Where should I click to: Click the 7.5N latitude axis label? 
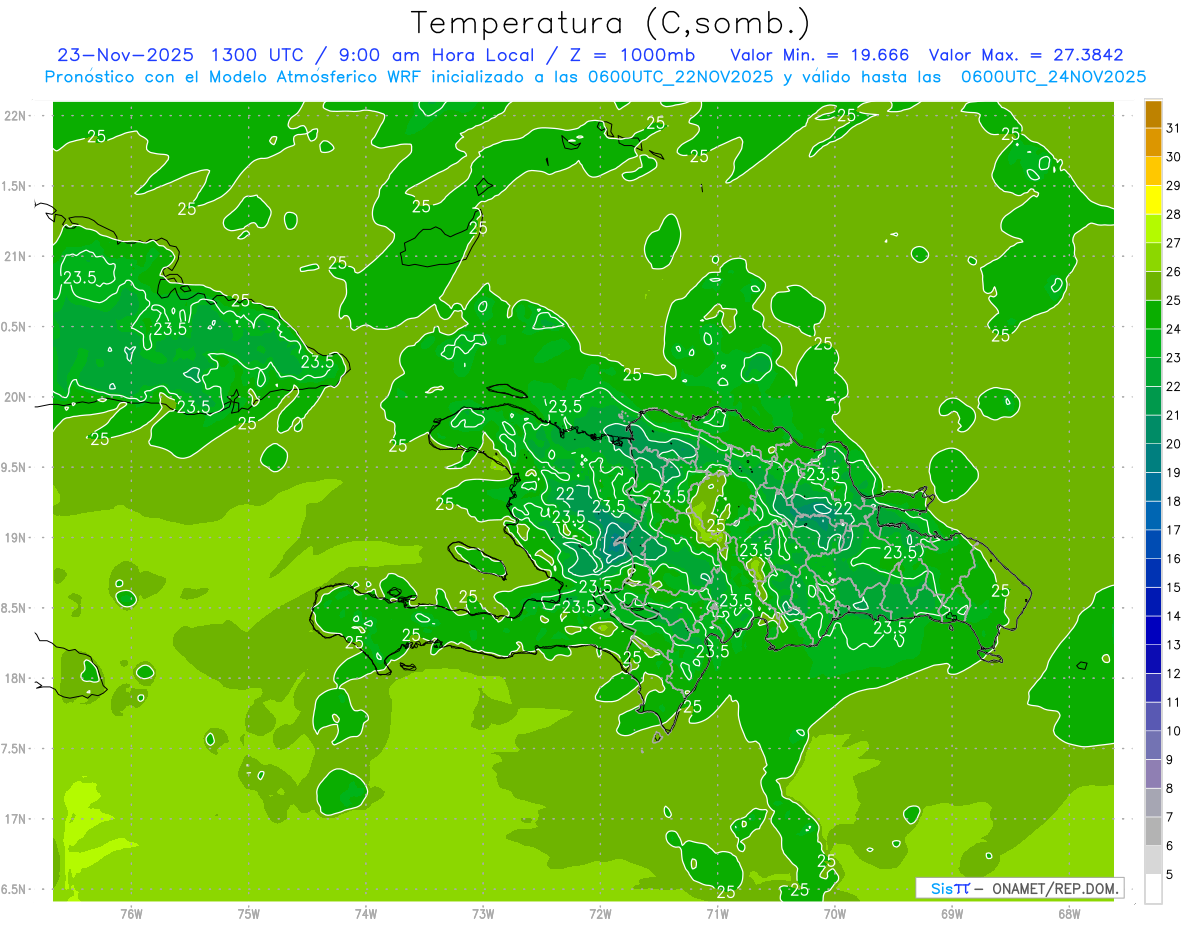15,748
